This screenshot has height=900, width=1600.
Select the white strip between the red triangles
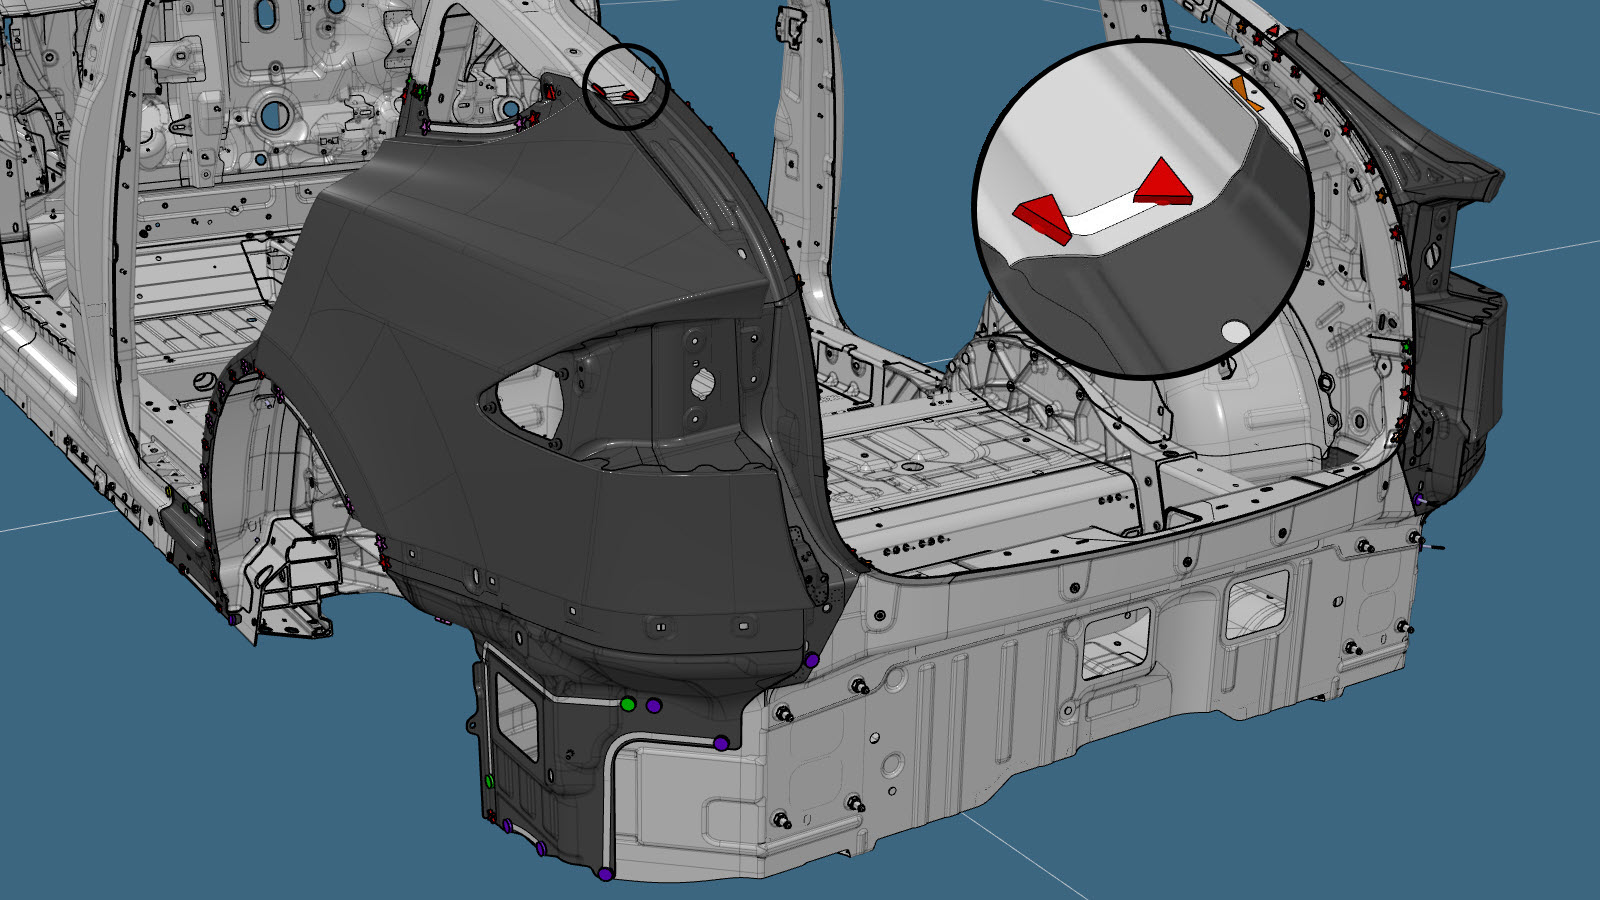click(x=1100, y=213)
